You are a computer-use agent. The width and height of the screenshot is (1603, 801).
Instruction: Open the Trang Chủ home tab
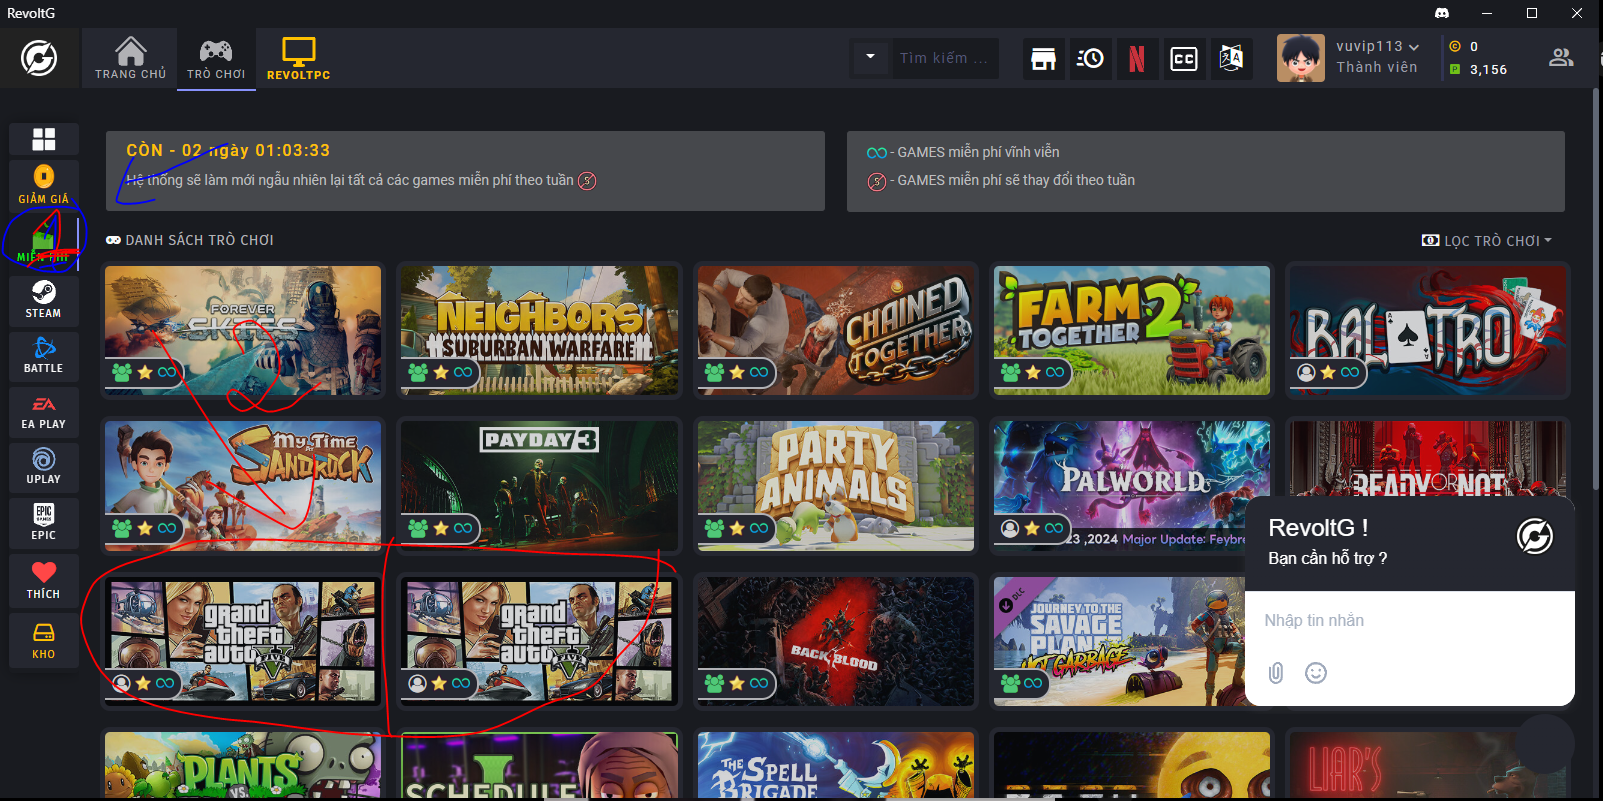[x=131, y=58]
